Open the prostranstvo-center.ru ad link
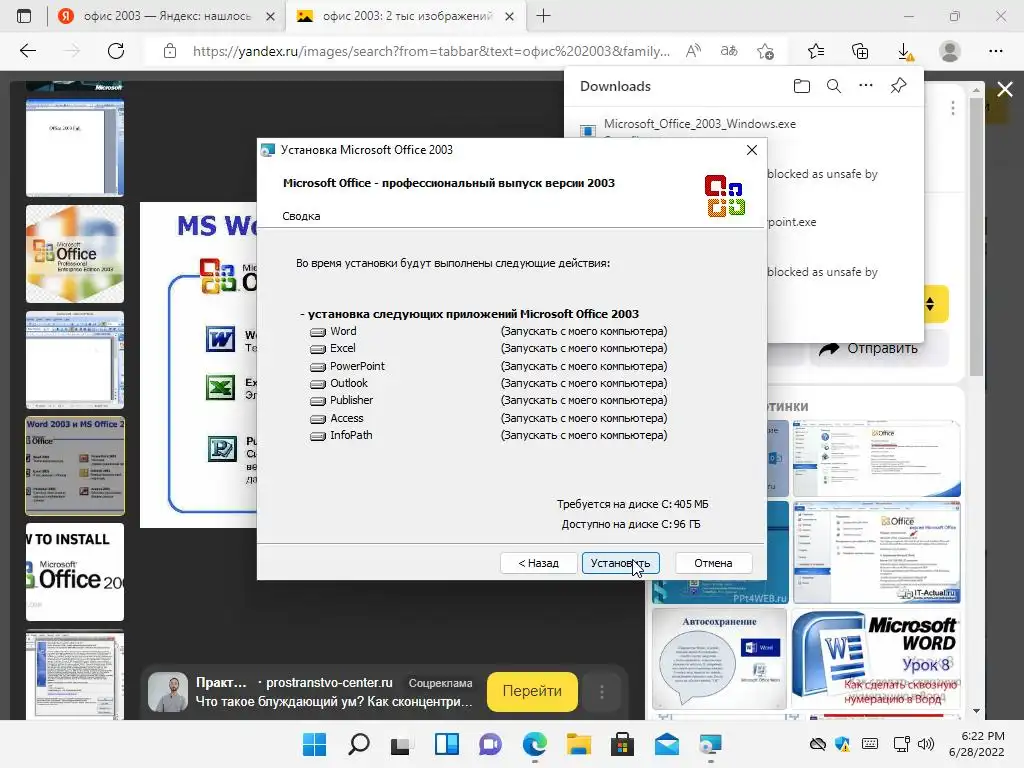The width and height of the screenshot is (1024, 768). [x=329, y=682]
